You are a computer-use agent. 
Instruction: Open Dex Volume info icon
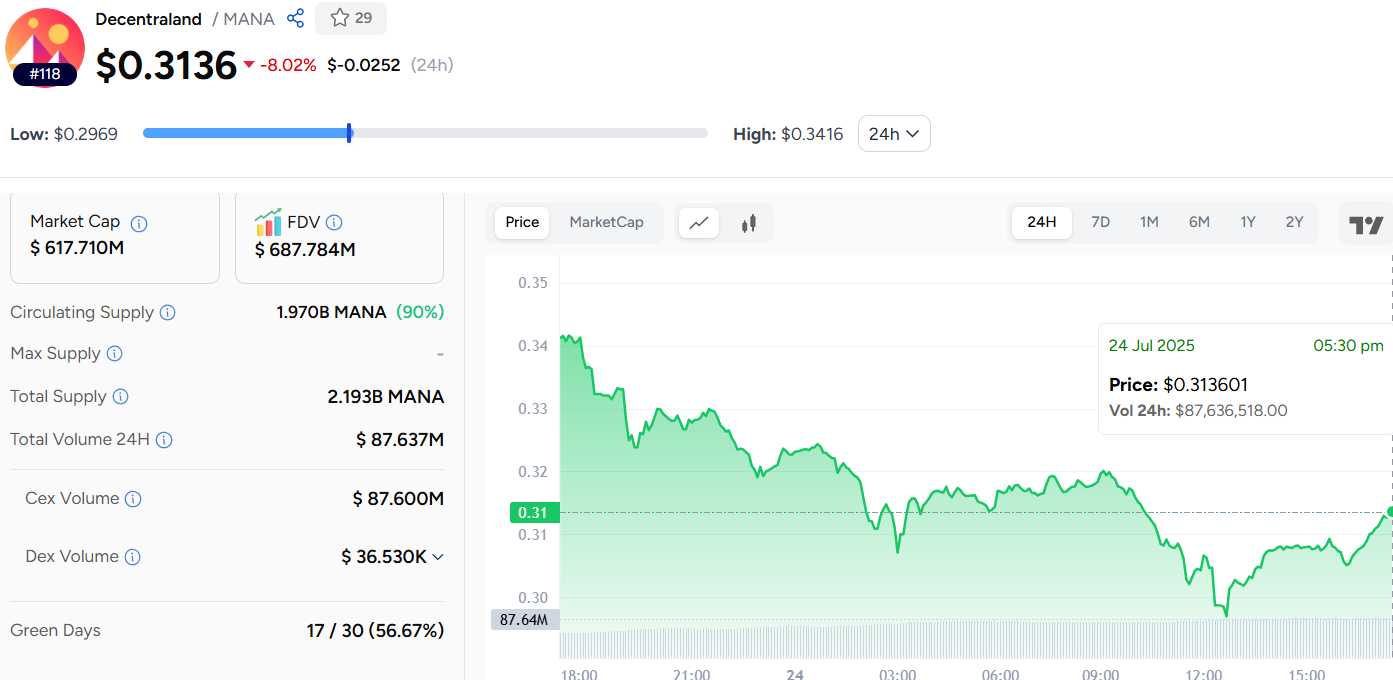133,557
